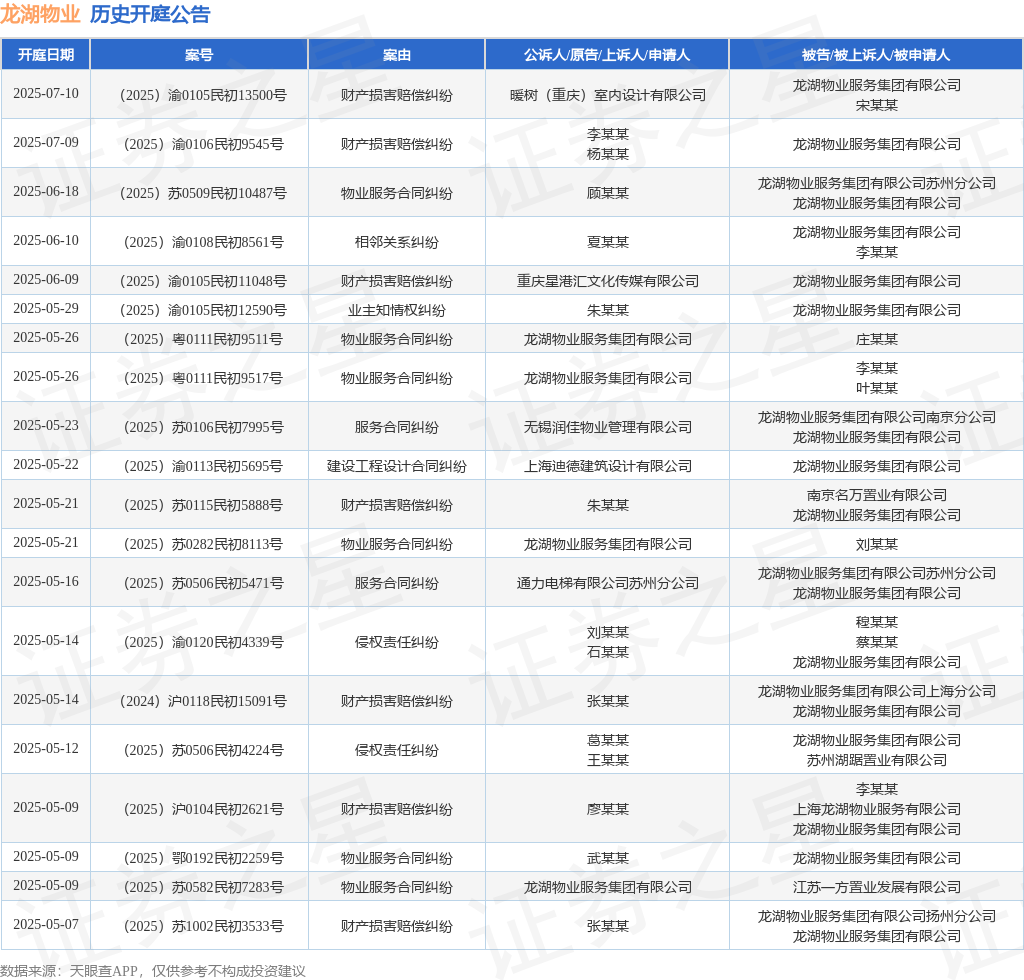Click plaintiff 武某某
Image resolution: width=1024 pixels, height=980 pixels.
coord(607,858)
